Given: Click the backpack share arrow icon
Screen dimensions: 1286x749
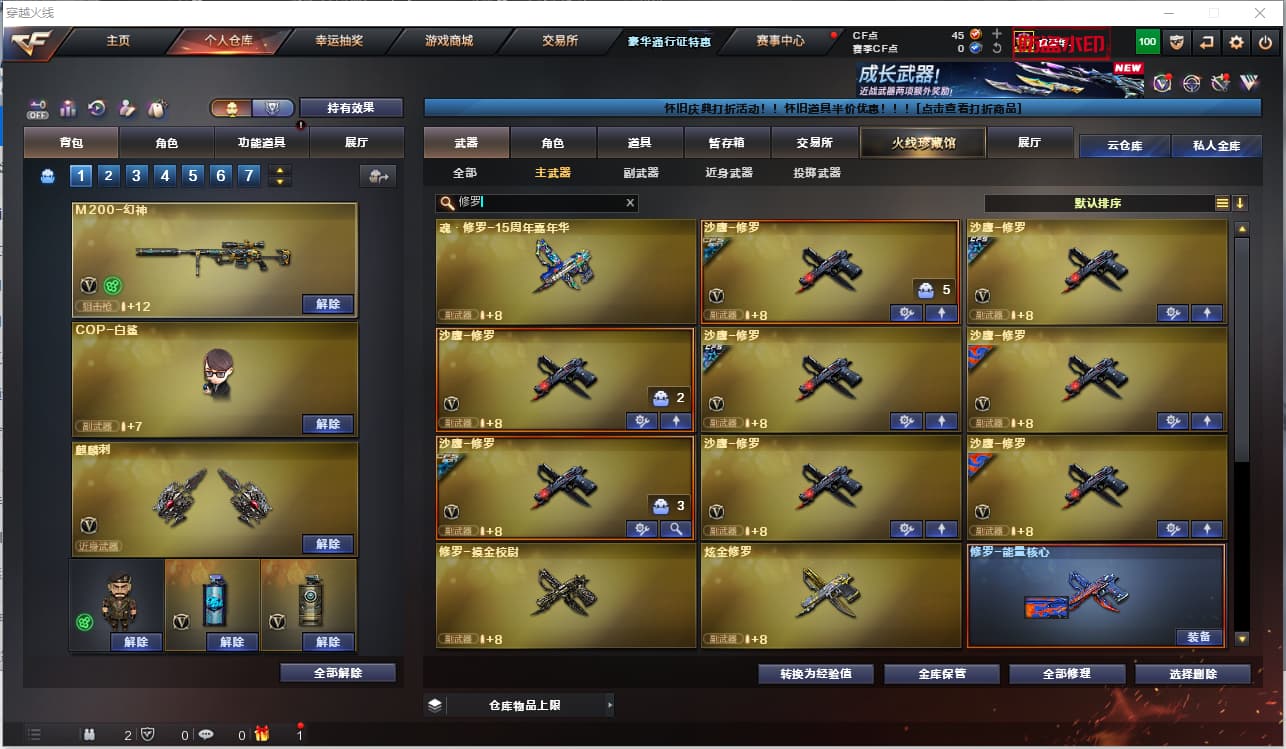Looking at the screenshot, I should pos(378,177).
